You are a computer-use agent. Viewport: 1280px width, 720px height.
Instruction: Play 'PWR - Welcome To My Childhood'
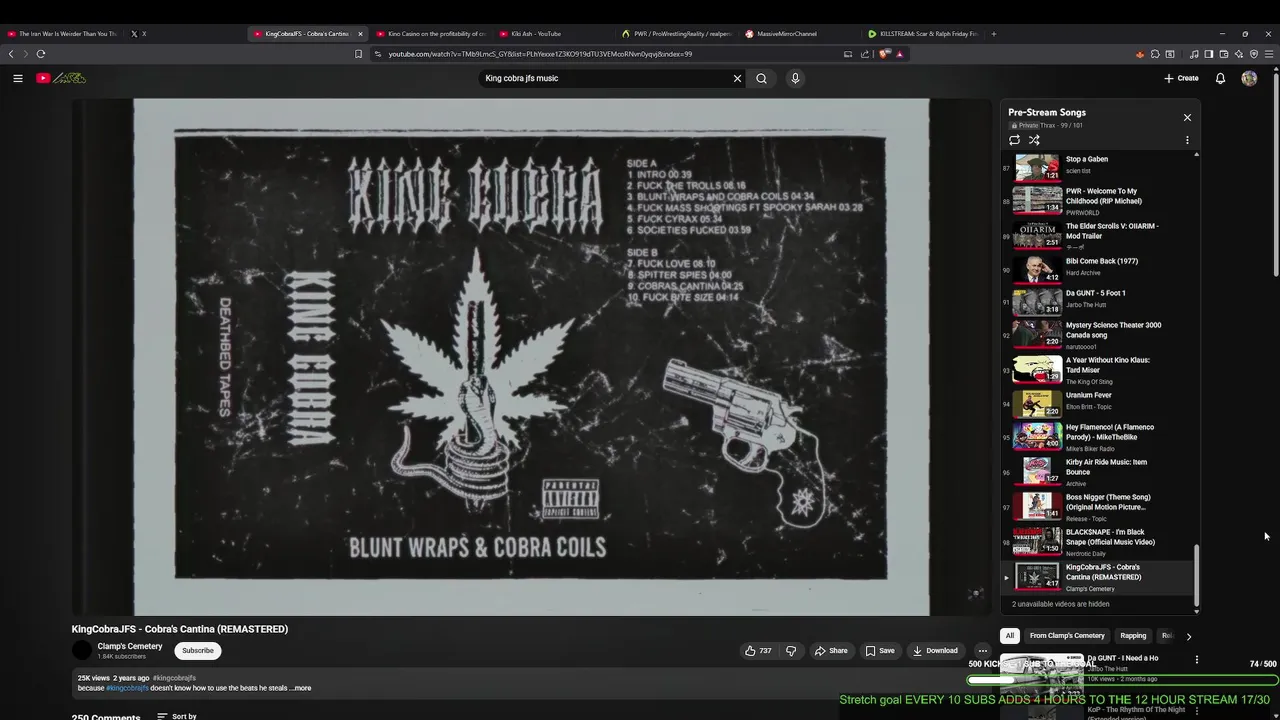1097,201
